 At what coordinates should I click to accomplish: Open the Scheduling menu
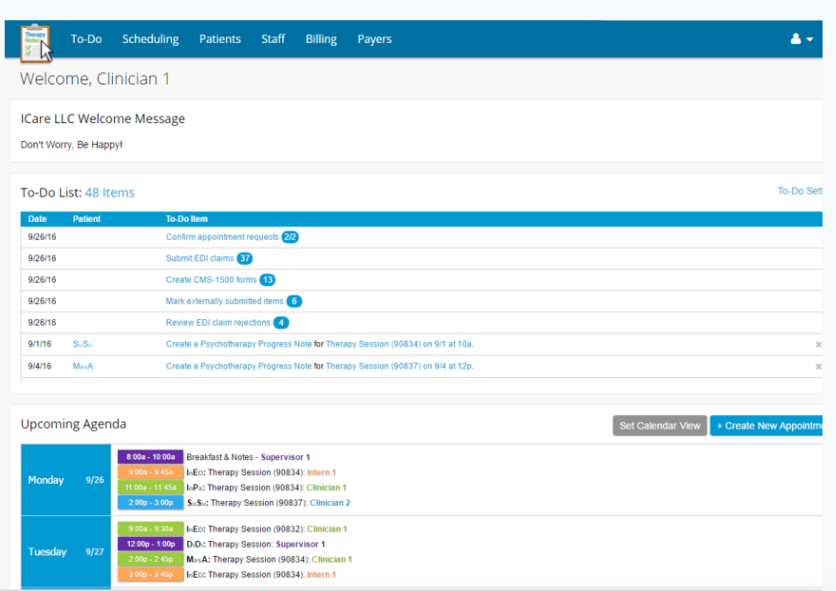point(150,38)
